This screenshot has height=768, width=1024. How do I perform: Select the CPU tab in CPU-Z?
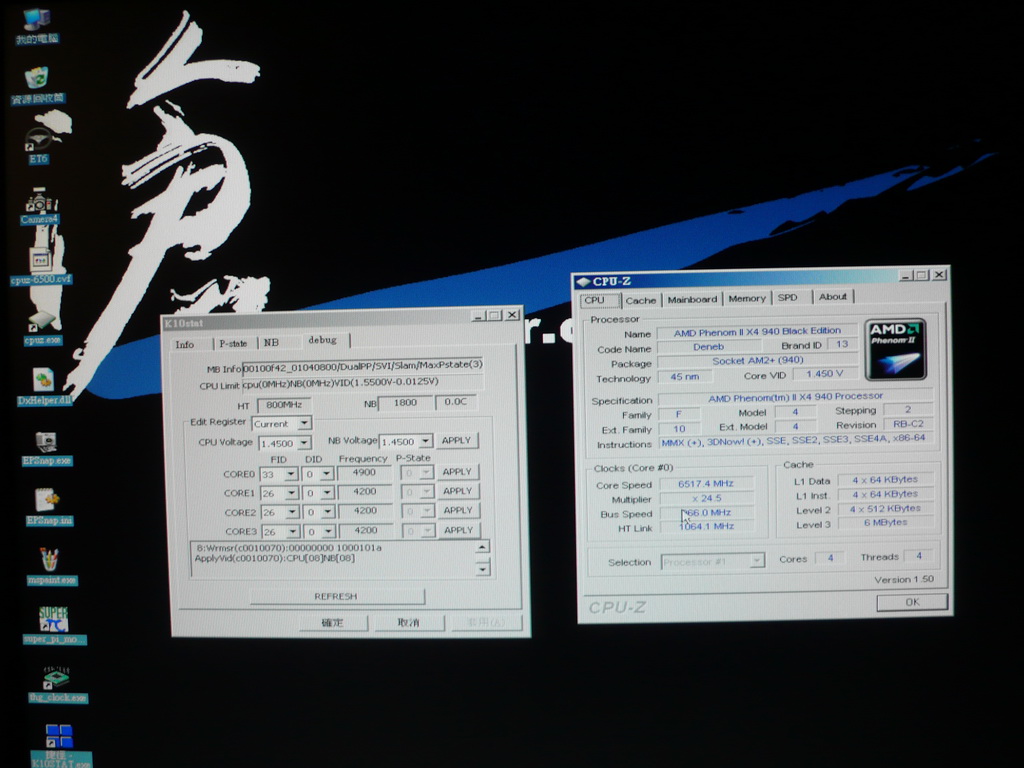point(595,300)
